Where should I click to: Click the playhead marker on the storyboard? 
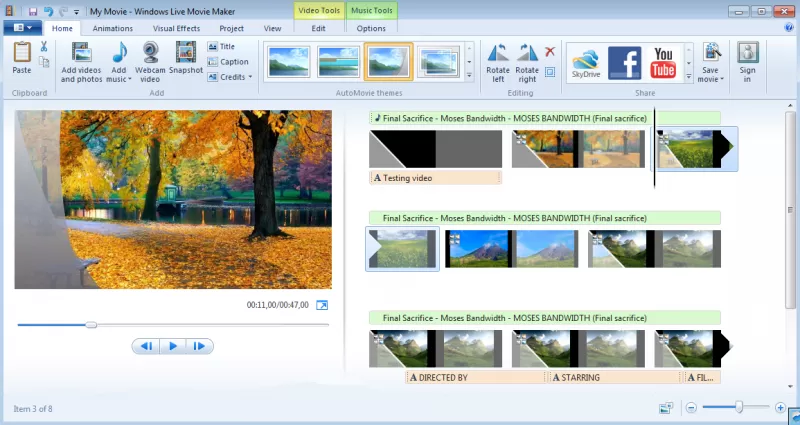(x=655, y=148)
